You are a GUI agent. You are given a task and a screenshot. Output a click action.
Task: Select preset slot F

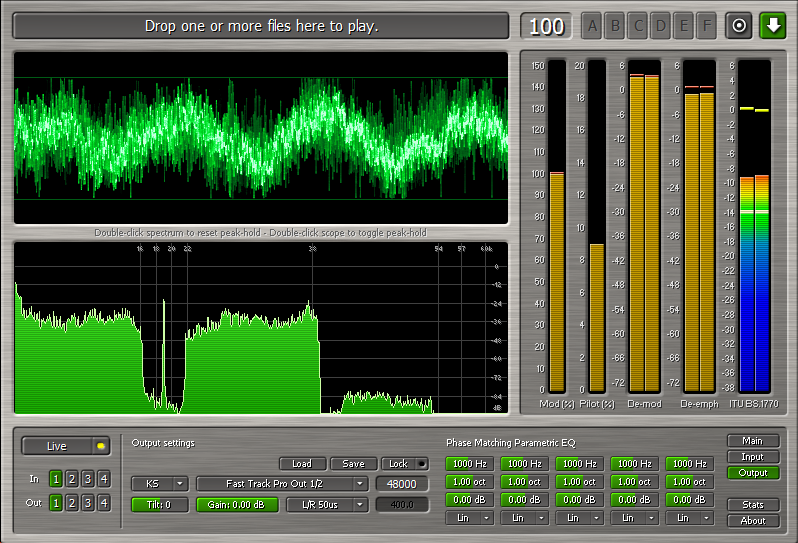[x=706, y=26]
